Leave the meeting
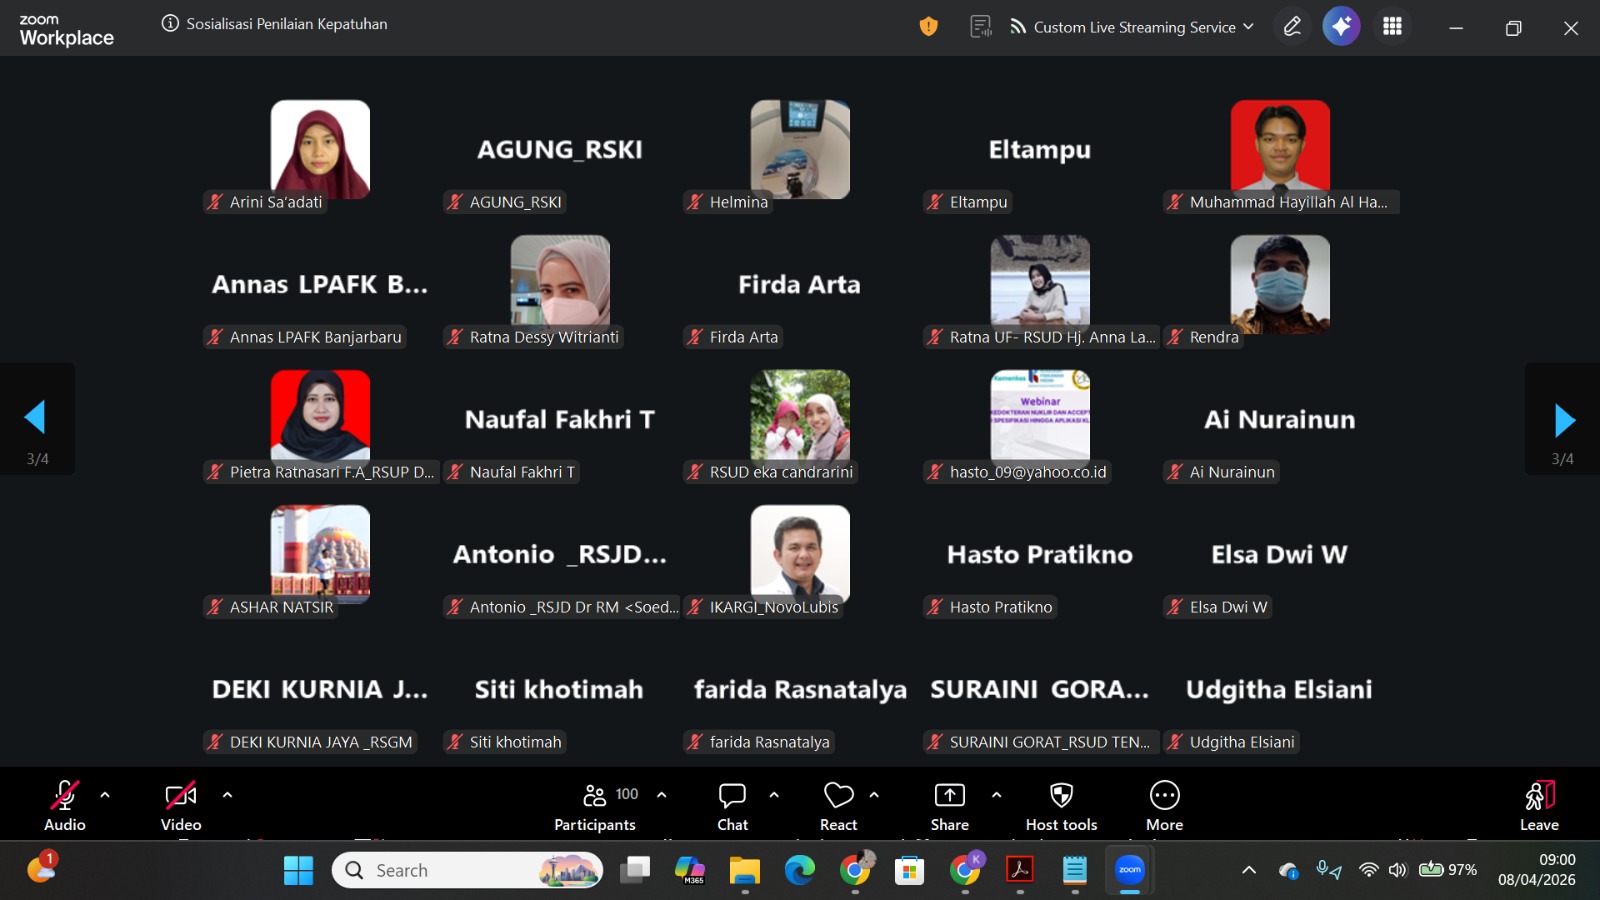 click(1539, 806)
